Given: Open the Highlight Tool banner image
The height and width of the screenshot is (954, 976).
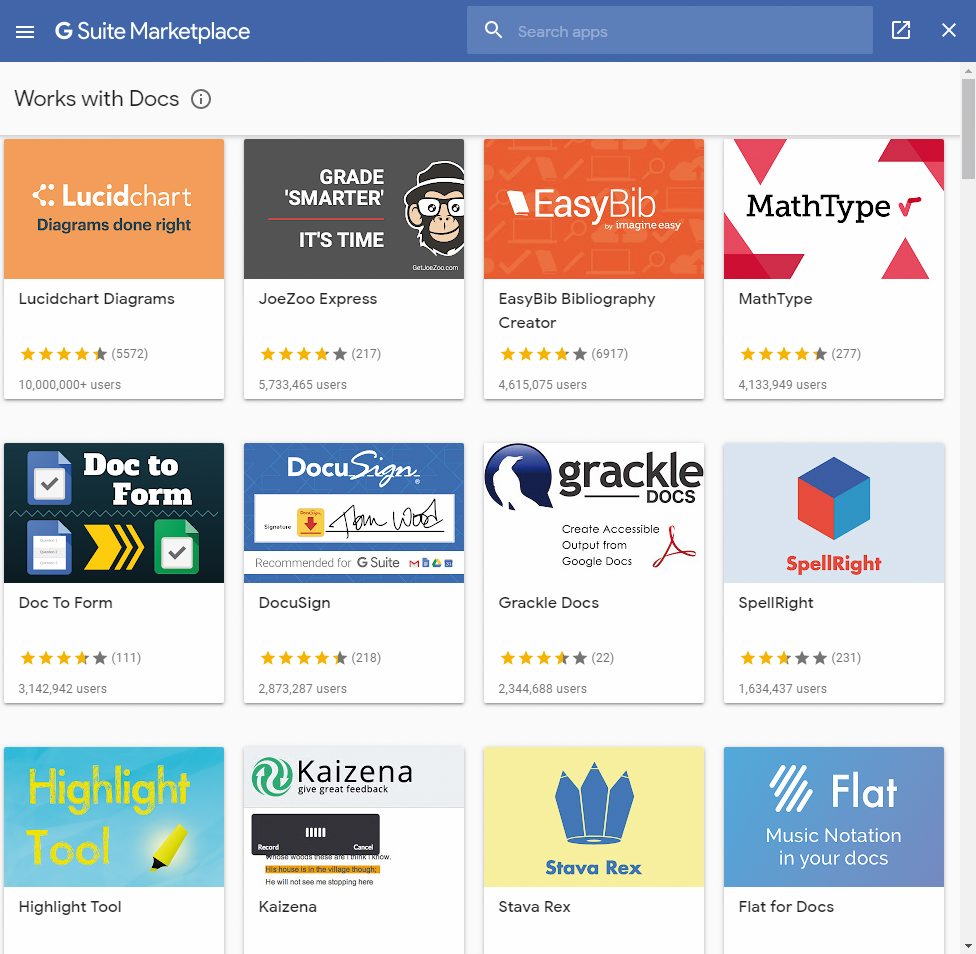Looking at the screenshot, I should tap(114, 816).
